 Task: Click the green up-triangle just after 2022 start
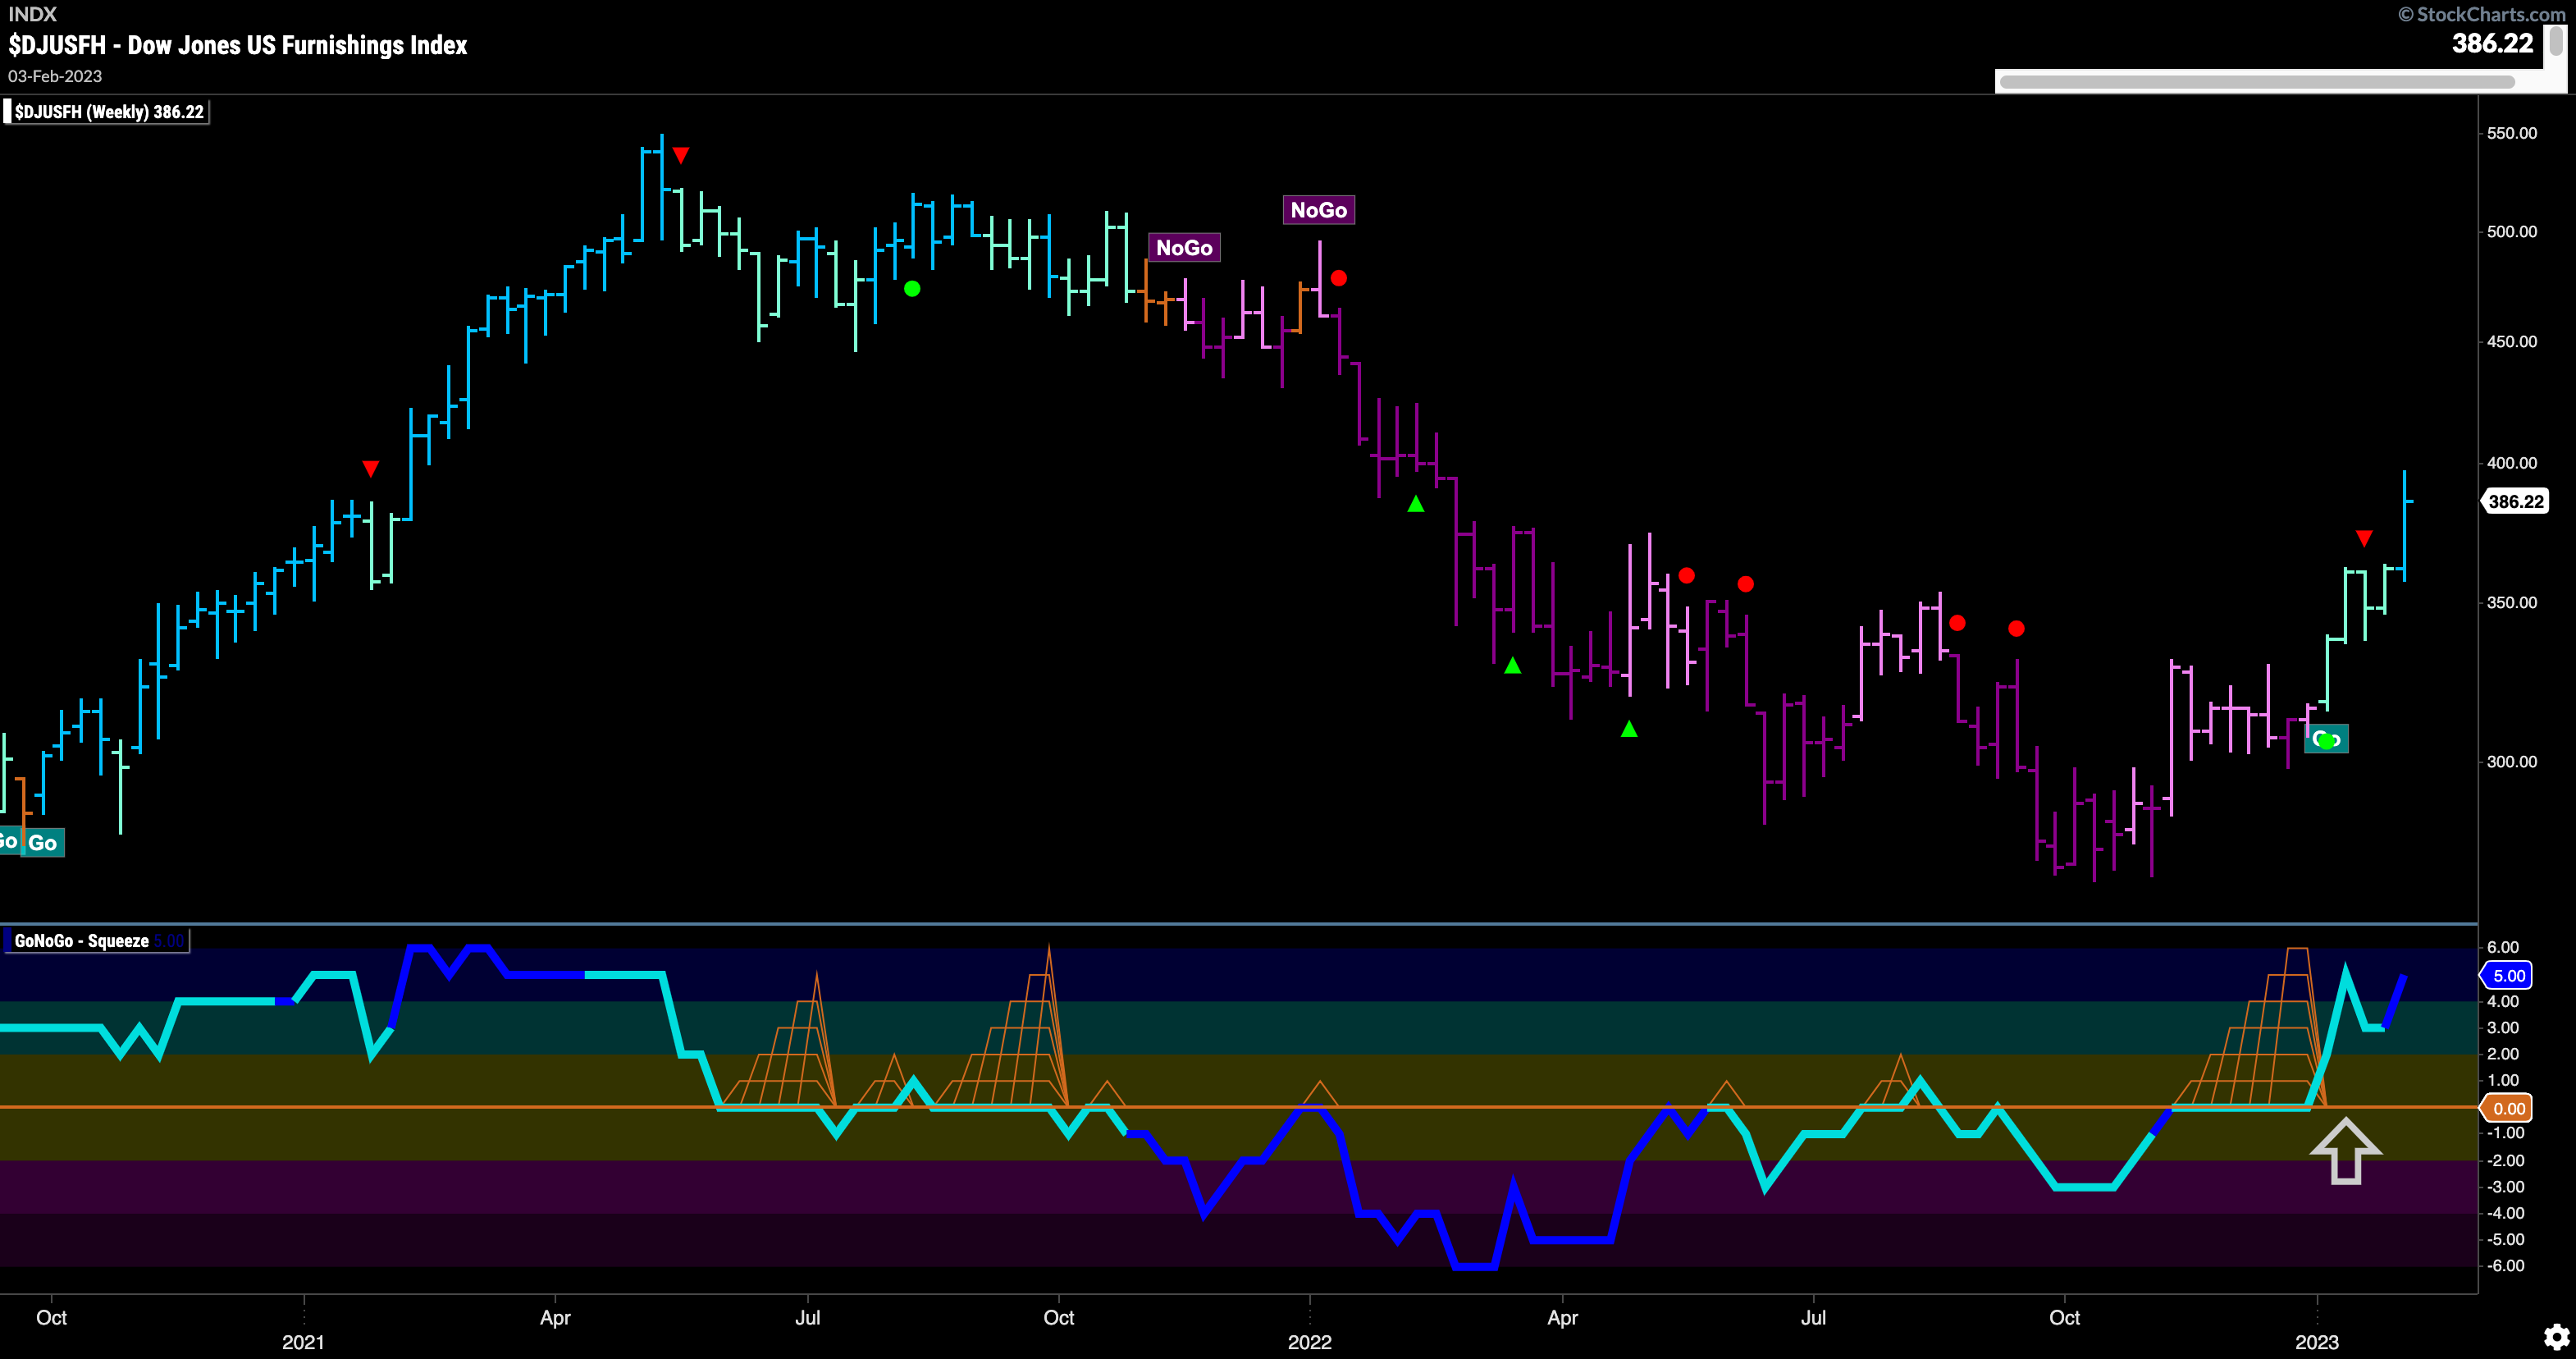point(1416,504)
